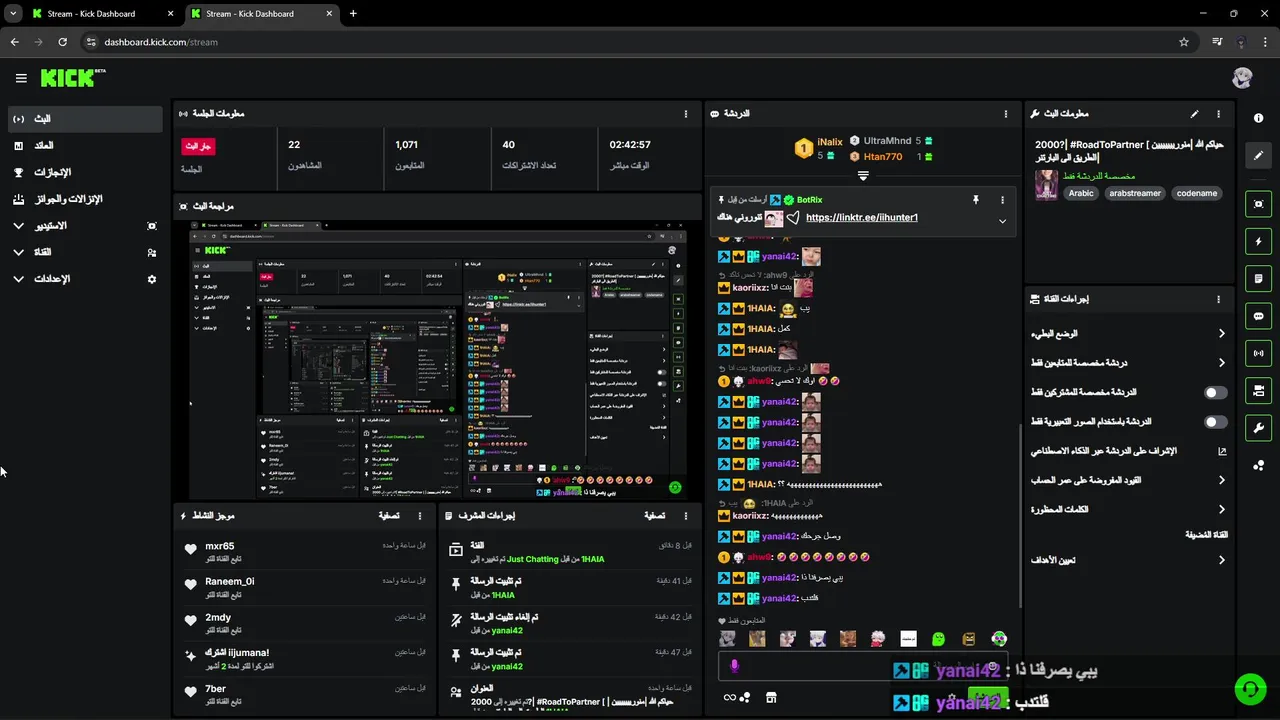Toggle the wrench stream info icon in the right toolbar
This screenshot has height=720, width=1280.
tap(1258, 428)
